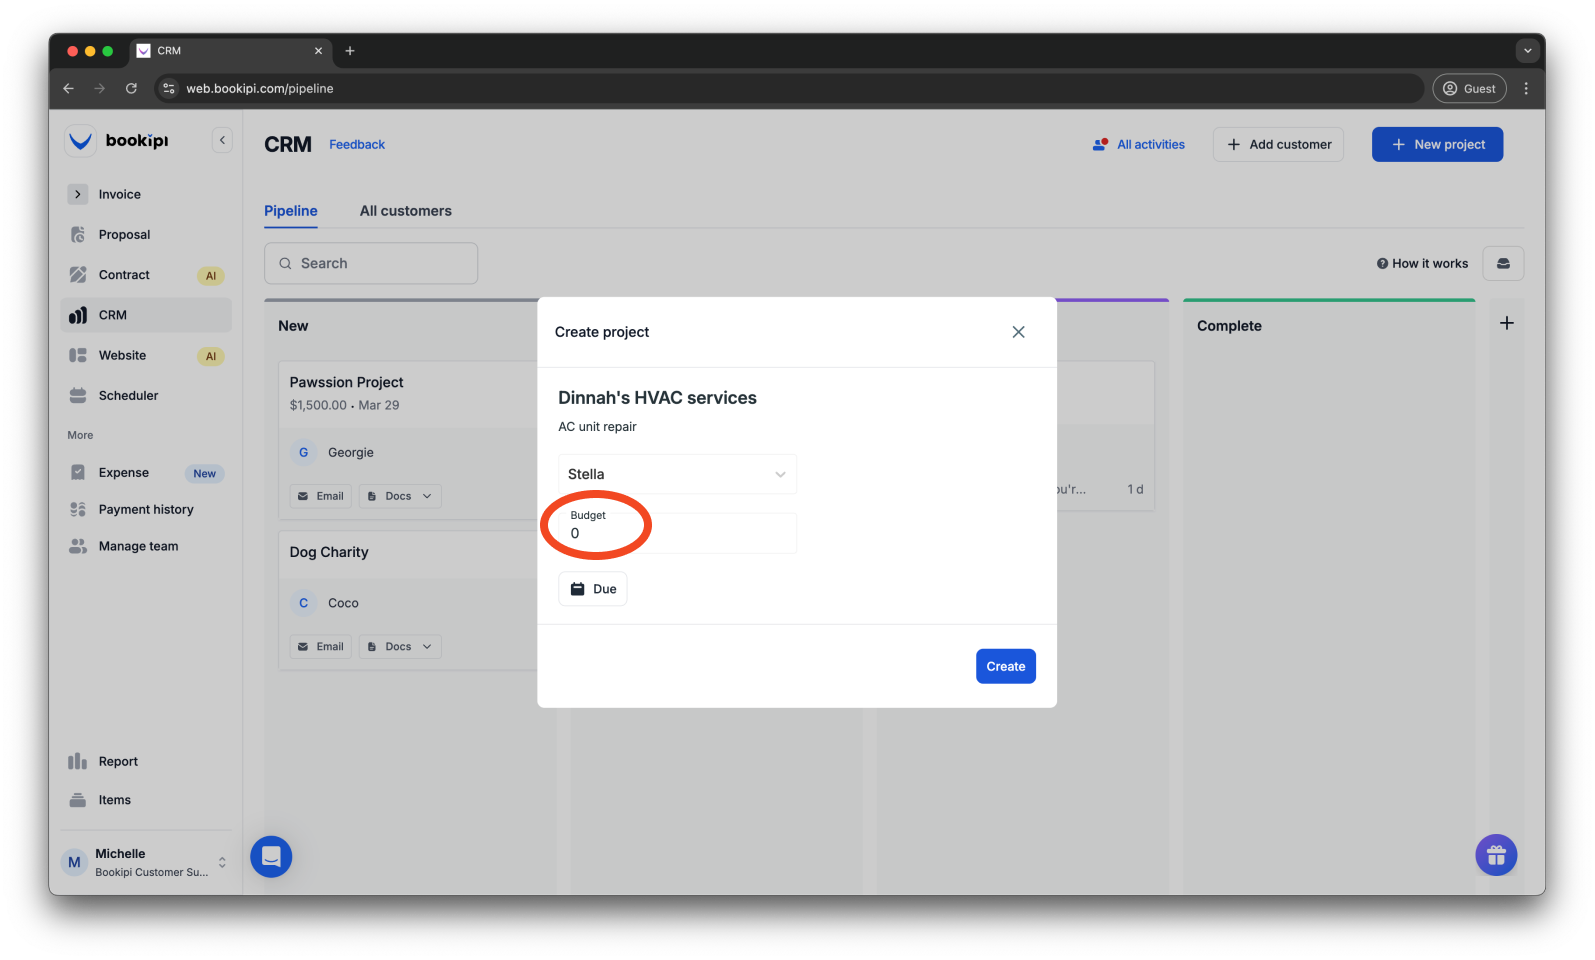Screen dimensions: 1595x960
Task: Click the web.bookipi.com/pipeline address bar
Action: (789, 89)
